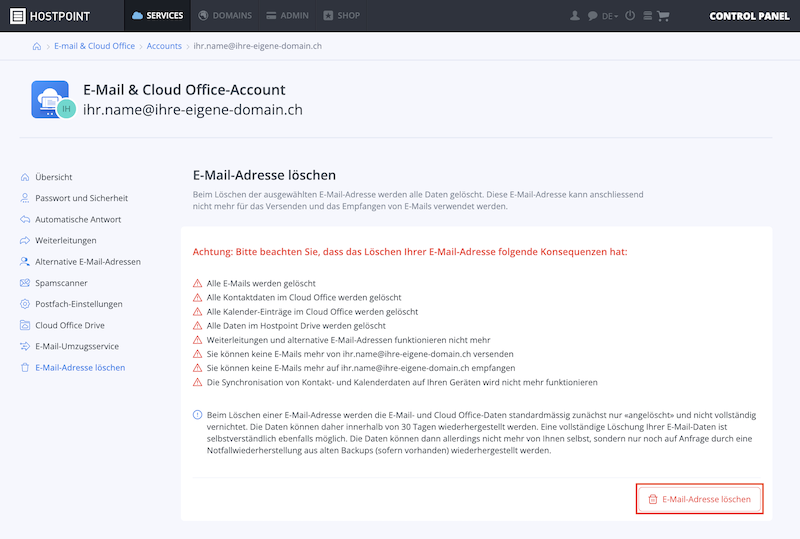Open the shopping cart icon
The width and height of the screenshot is (800, 539).
point(663,16)
